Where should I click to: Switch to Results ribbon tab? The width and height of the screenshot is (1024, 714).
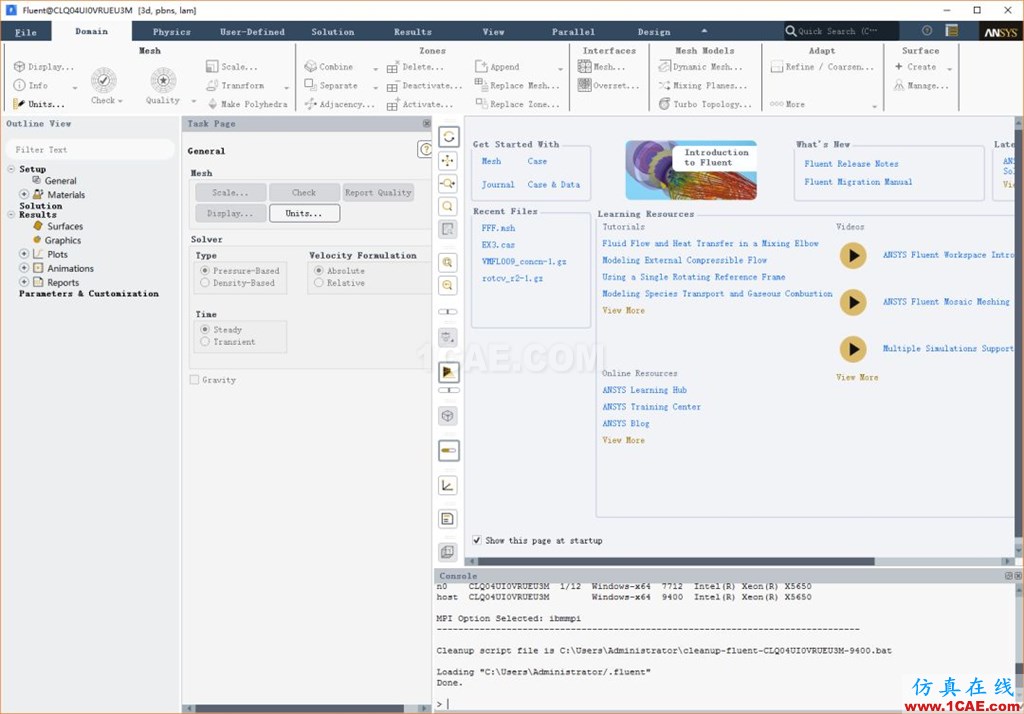(x=413, y=31)
